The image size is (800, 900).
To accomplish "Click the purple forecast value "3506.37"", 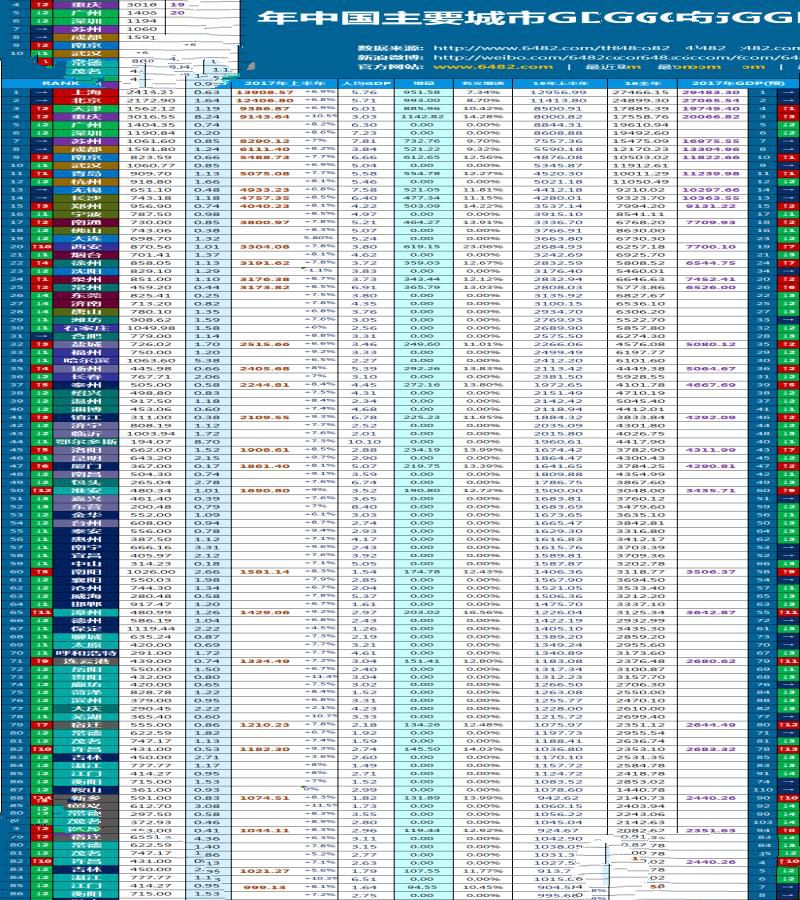I will pos(711,572).
